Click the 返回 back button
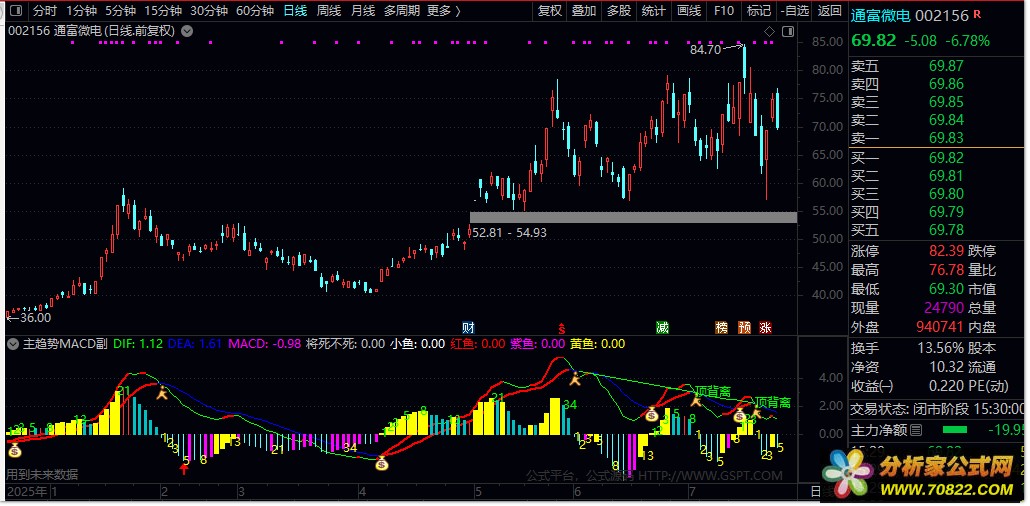The image size is (1030, 506). pos(830,11)
